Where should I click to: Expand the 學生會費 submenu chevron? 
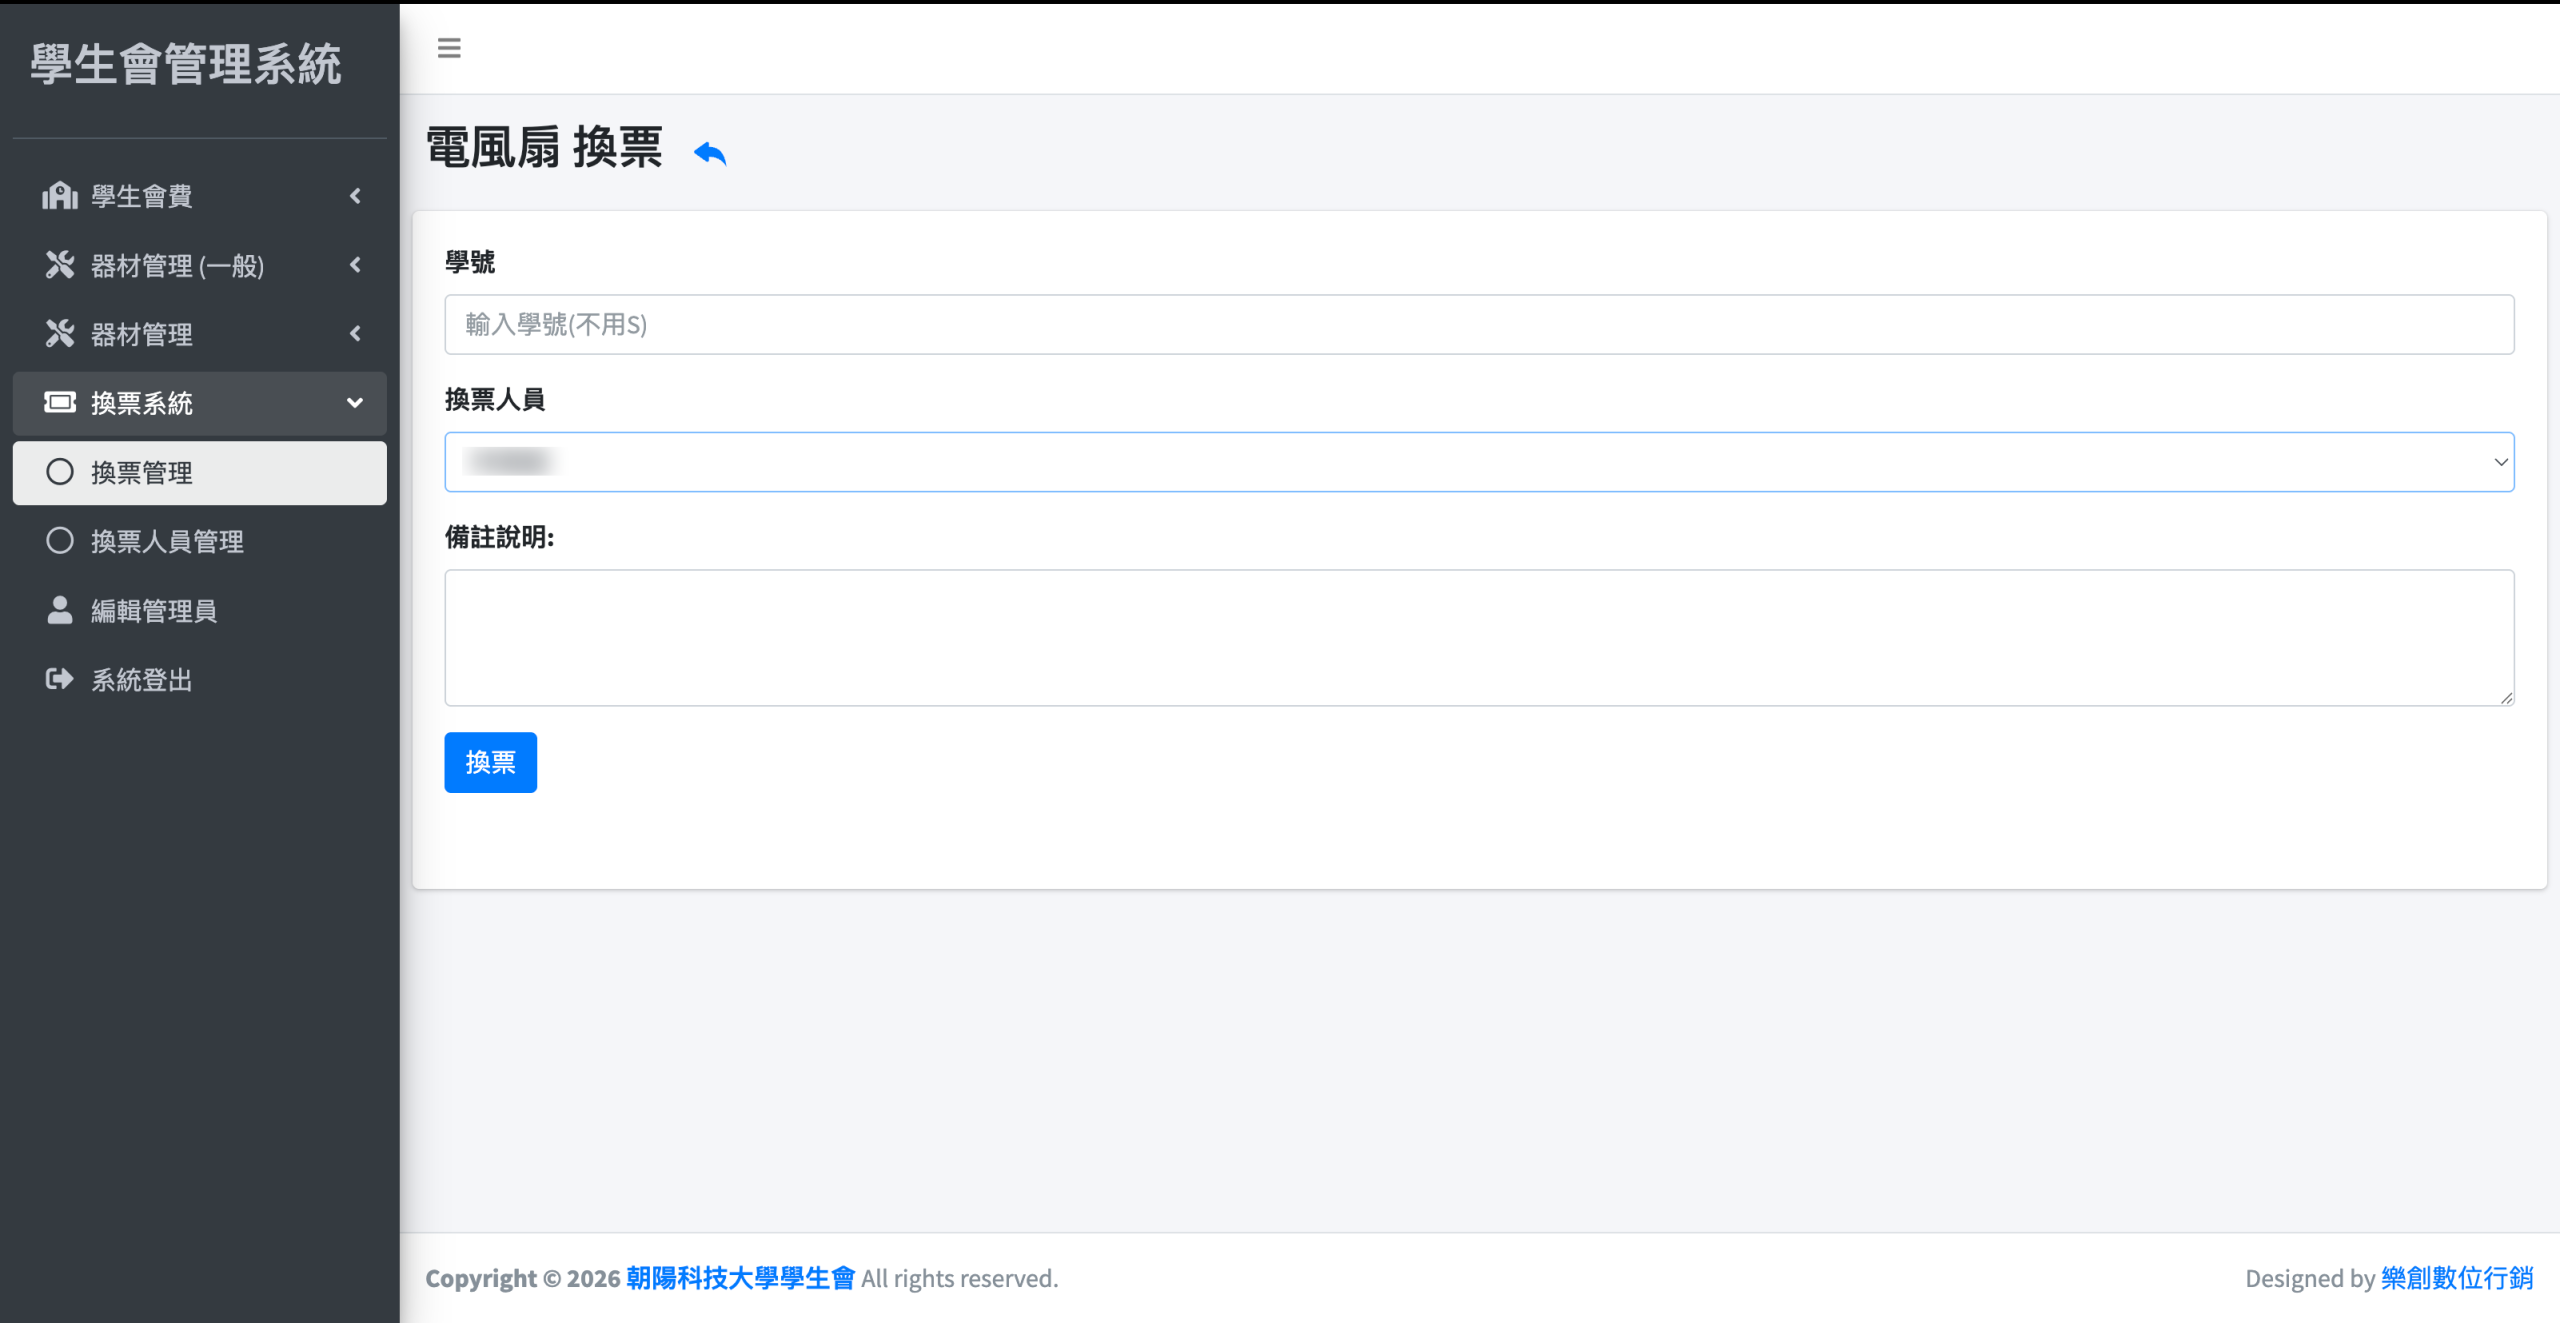355,196
